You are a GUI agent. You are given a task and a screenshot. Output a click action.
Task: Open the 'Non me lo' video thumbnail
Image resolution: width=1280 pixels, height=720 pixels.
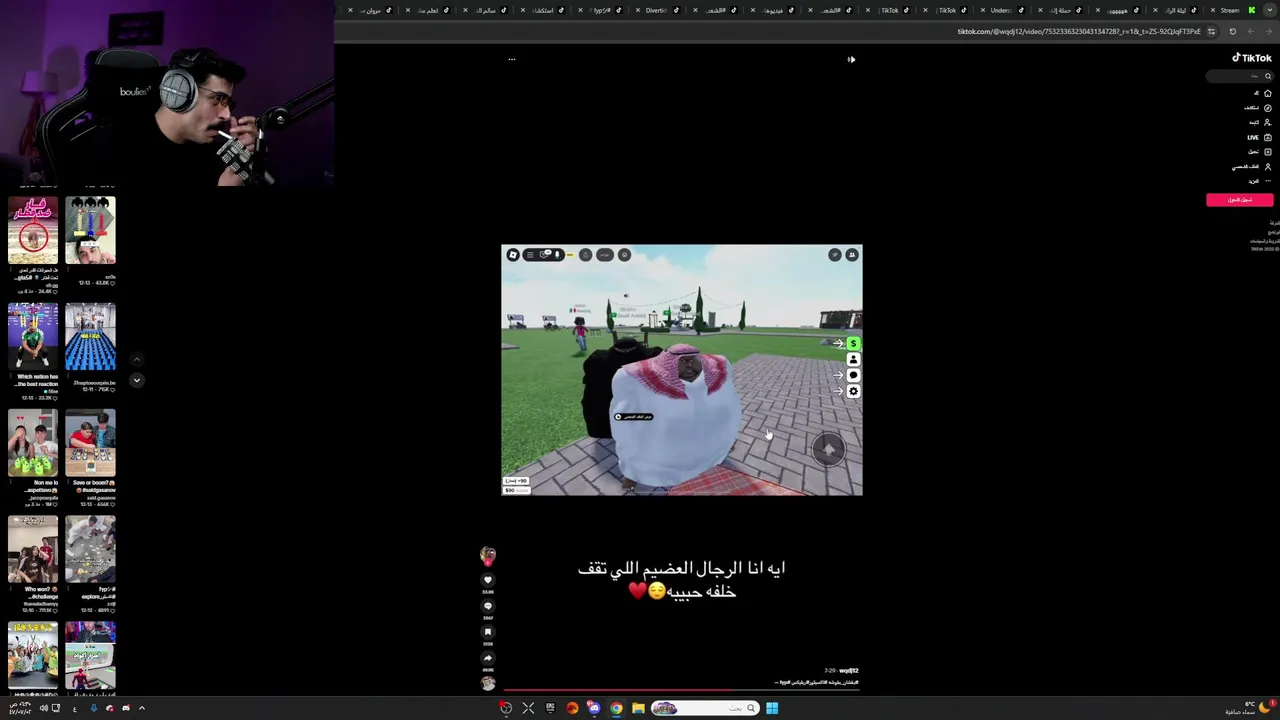33,443
